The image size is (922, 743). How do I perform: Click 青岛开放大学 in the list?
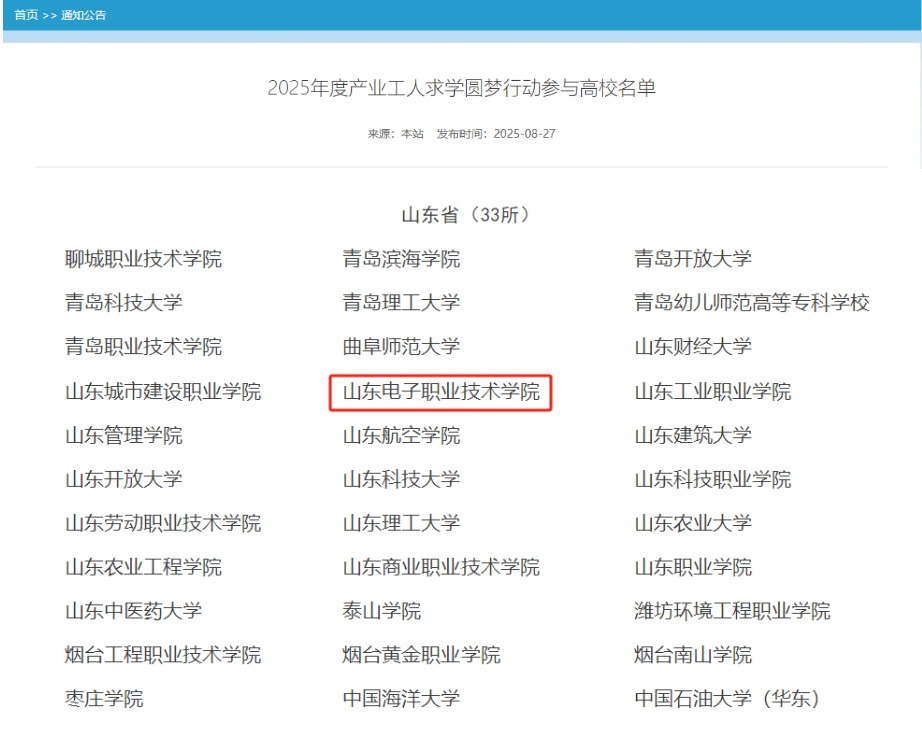pos(692,259)
